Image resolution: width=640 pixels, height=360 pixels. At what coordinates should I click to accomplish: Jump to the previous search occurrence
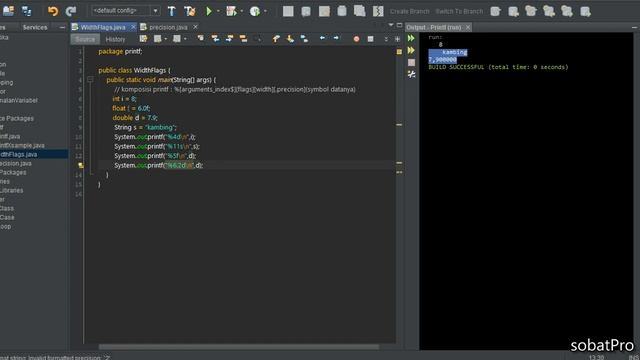215,38
